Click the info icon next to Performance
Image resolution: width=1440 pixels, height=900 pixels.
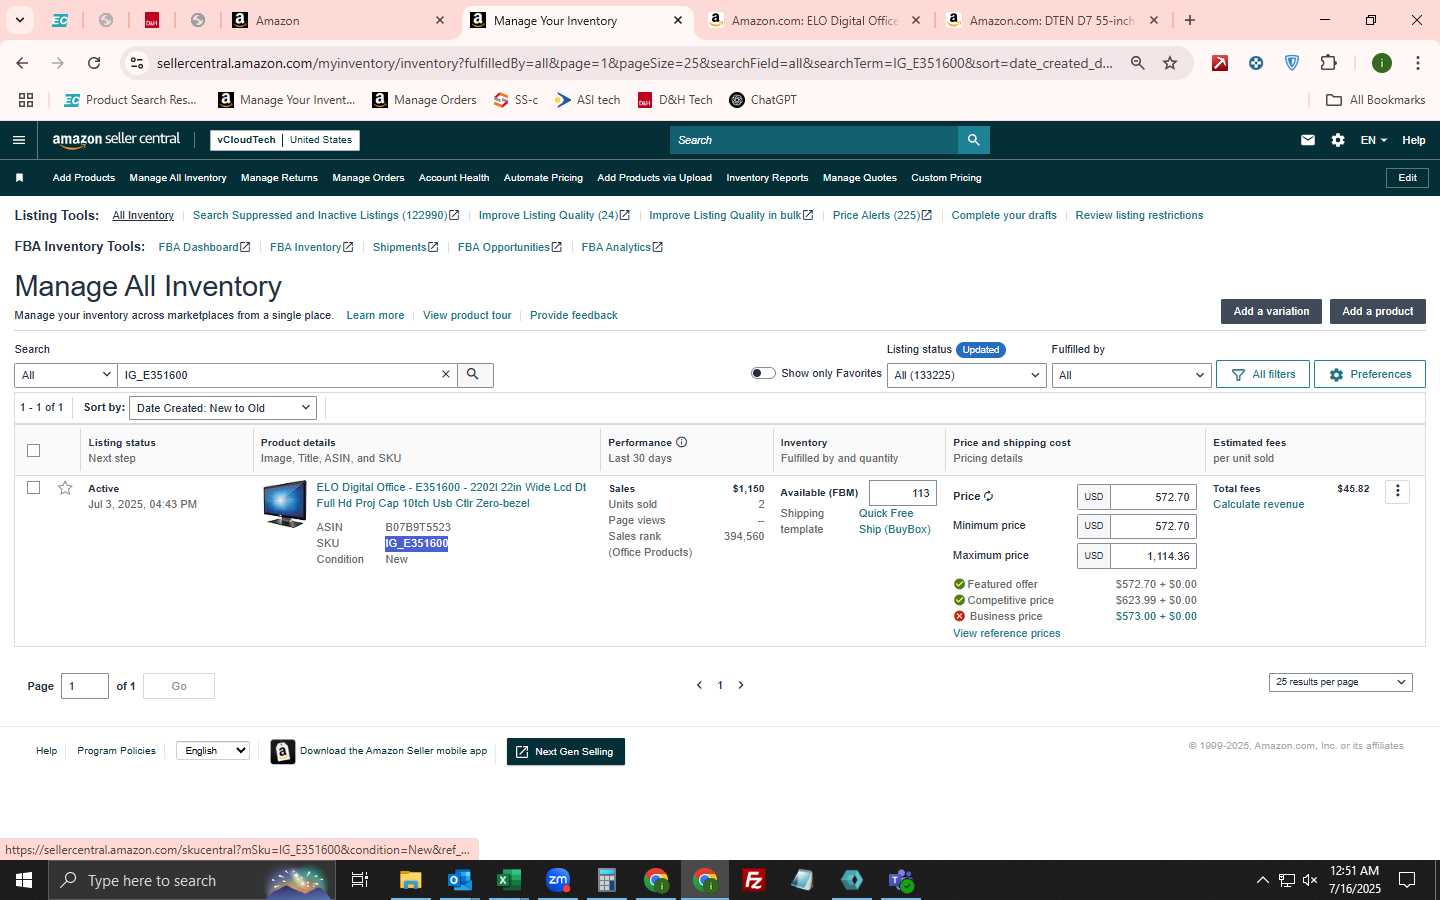tap(681, 442)
